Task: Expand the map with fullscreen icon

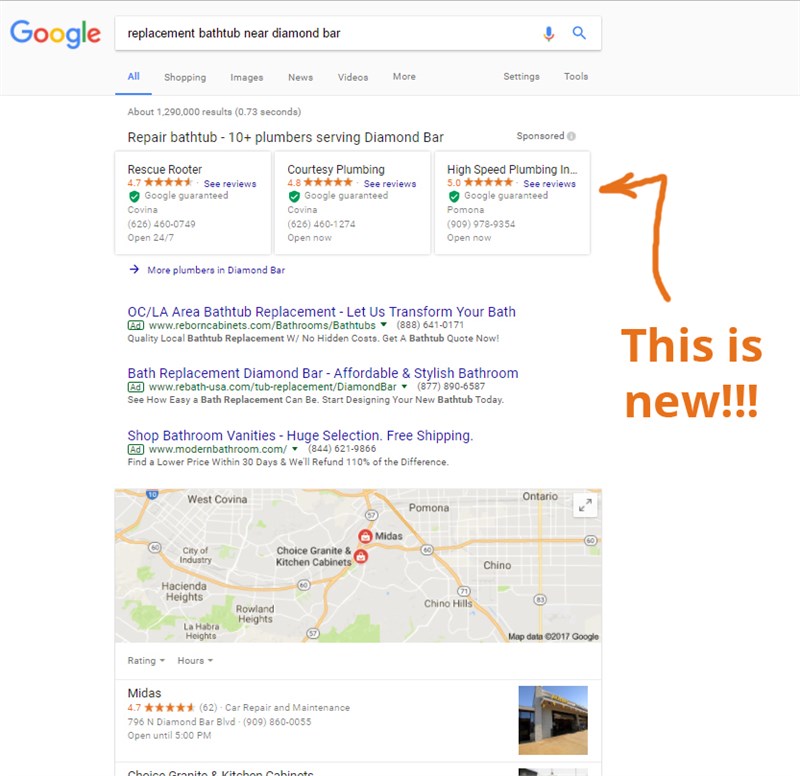Action: point(585,505)
